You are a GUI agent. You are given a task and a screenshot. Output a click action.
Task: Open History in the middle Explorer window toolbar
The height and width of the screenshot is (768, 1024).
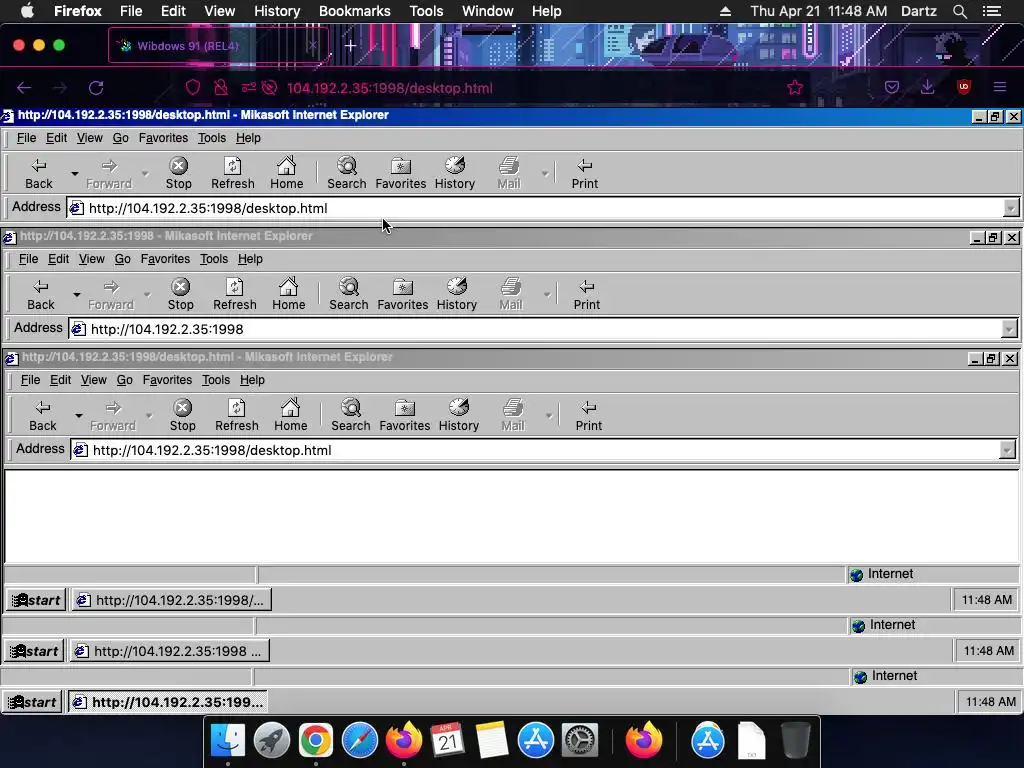(456, 295)
